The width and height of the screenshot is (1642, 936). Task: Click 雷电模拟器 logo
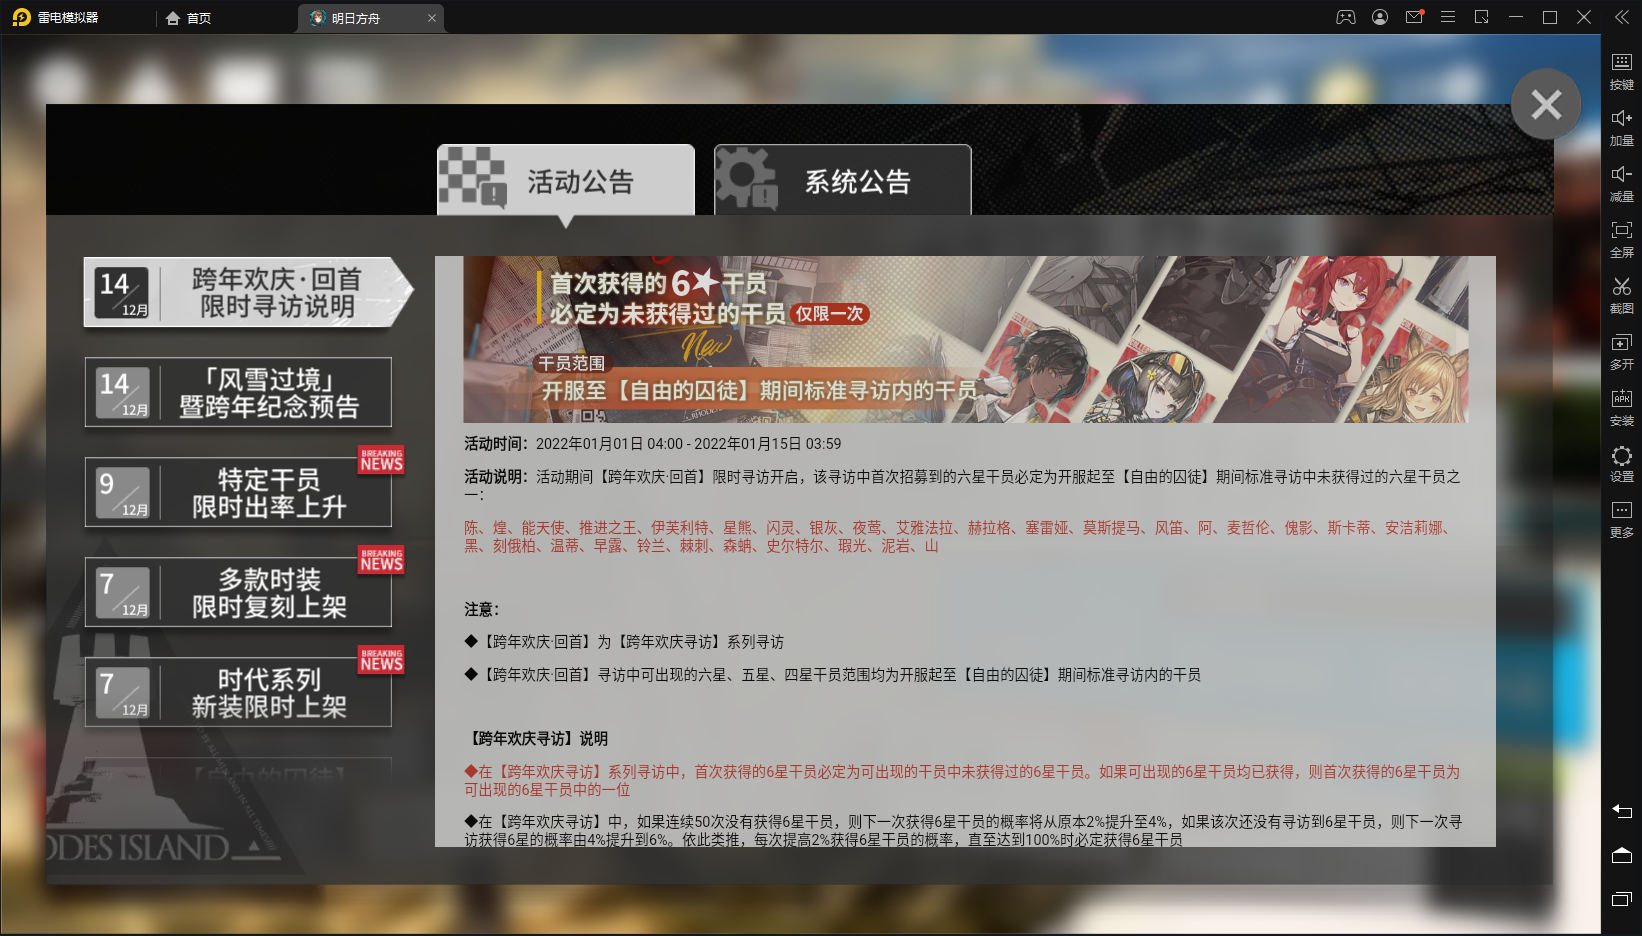(56, 18)
